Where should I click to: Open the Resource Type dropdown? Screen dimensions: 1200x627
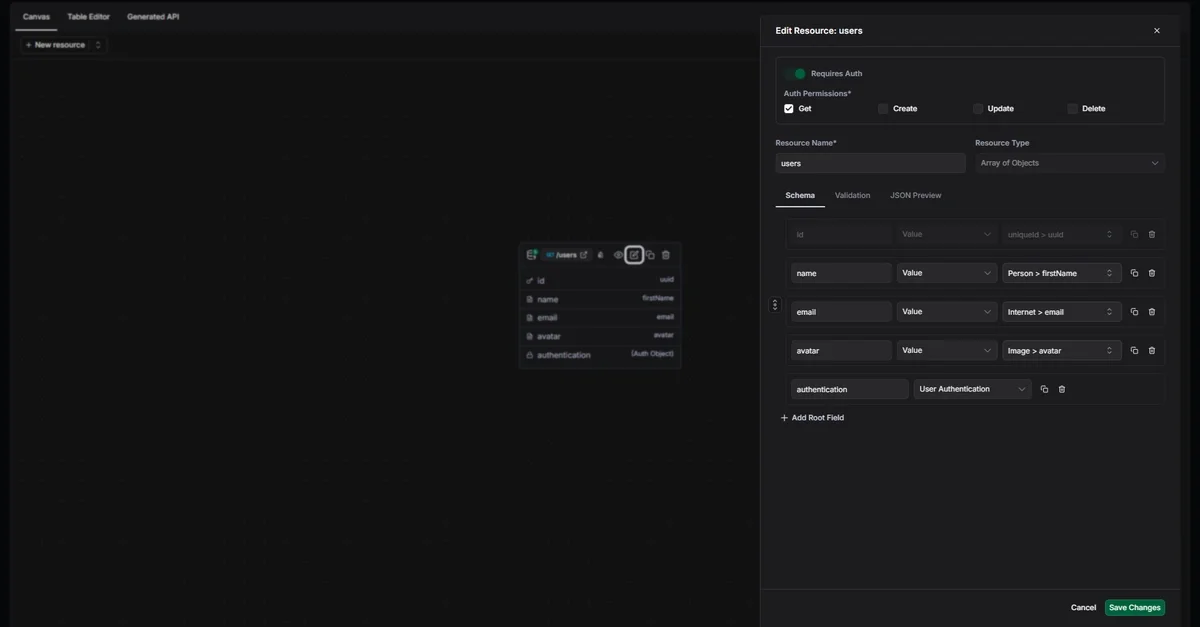[x=1069, y=163]
